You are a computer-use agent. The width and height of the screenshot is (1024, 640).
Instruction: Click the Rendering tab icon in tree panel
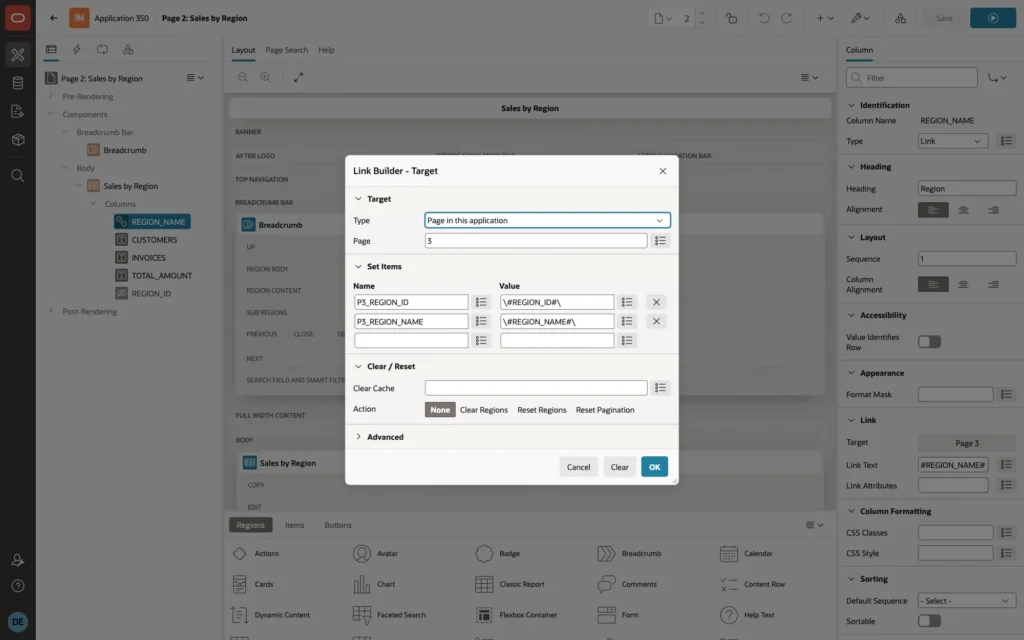(x=51, y=50)
